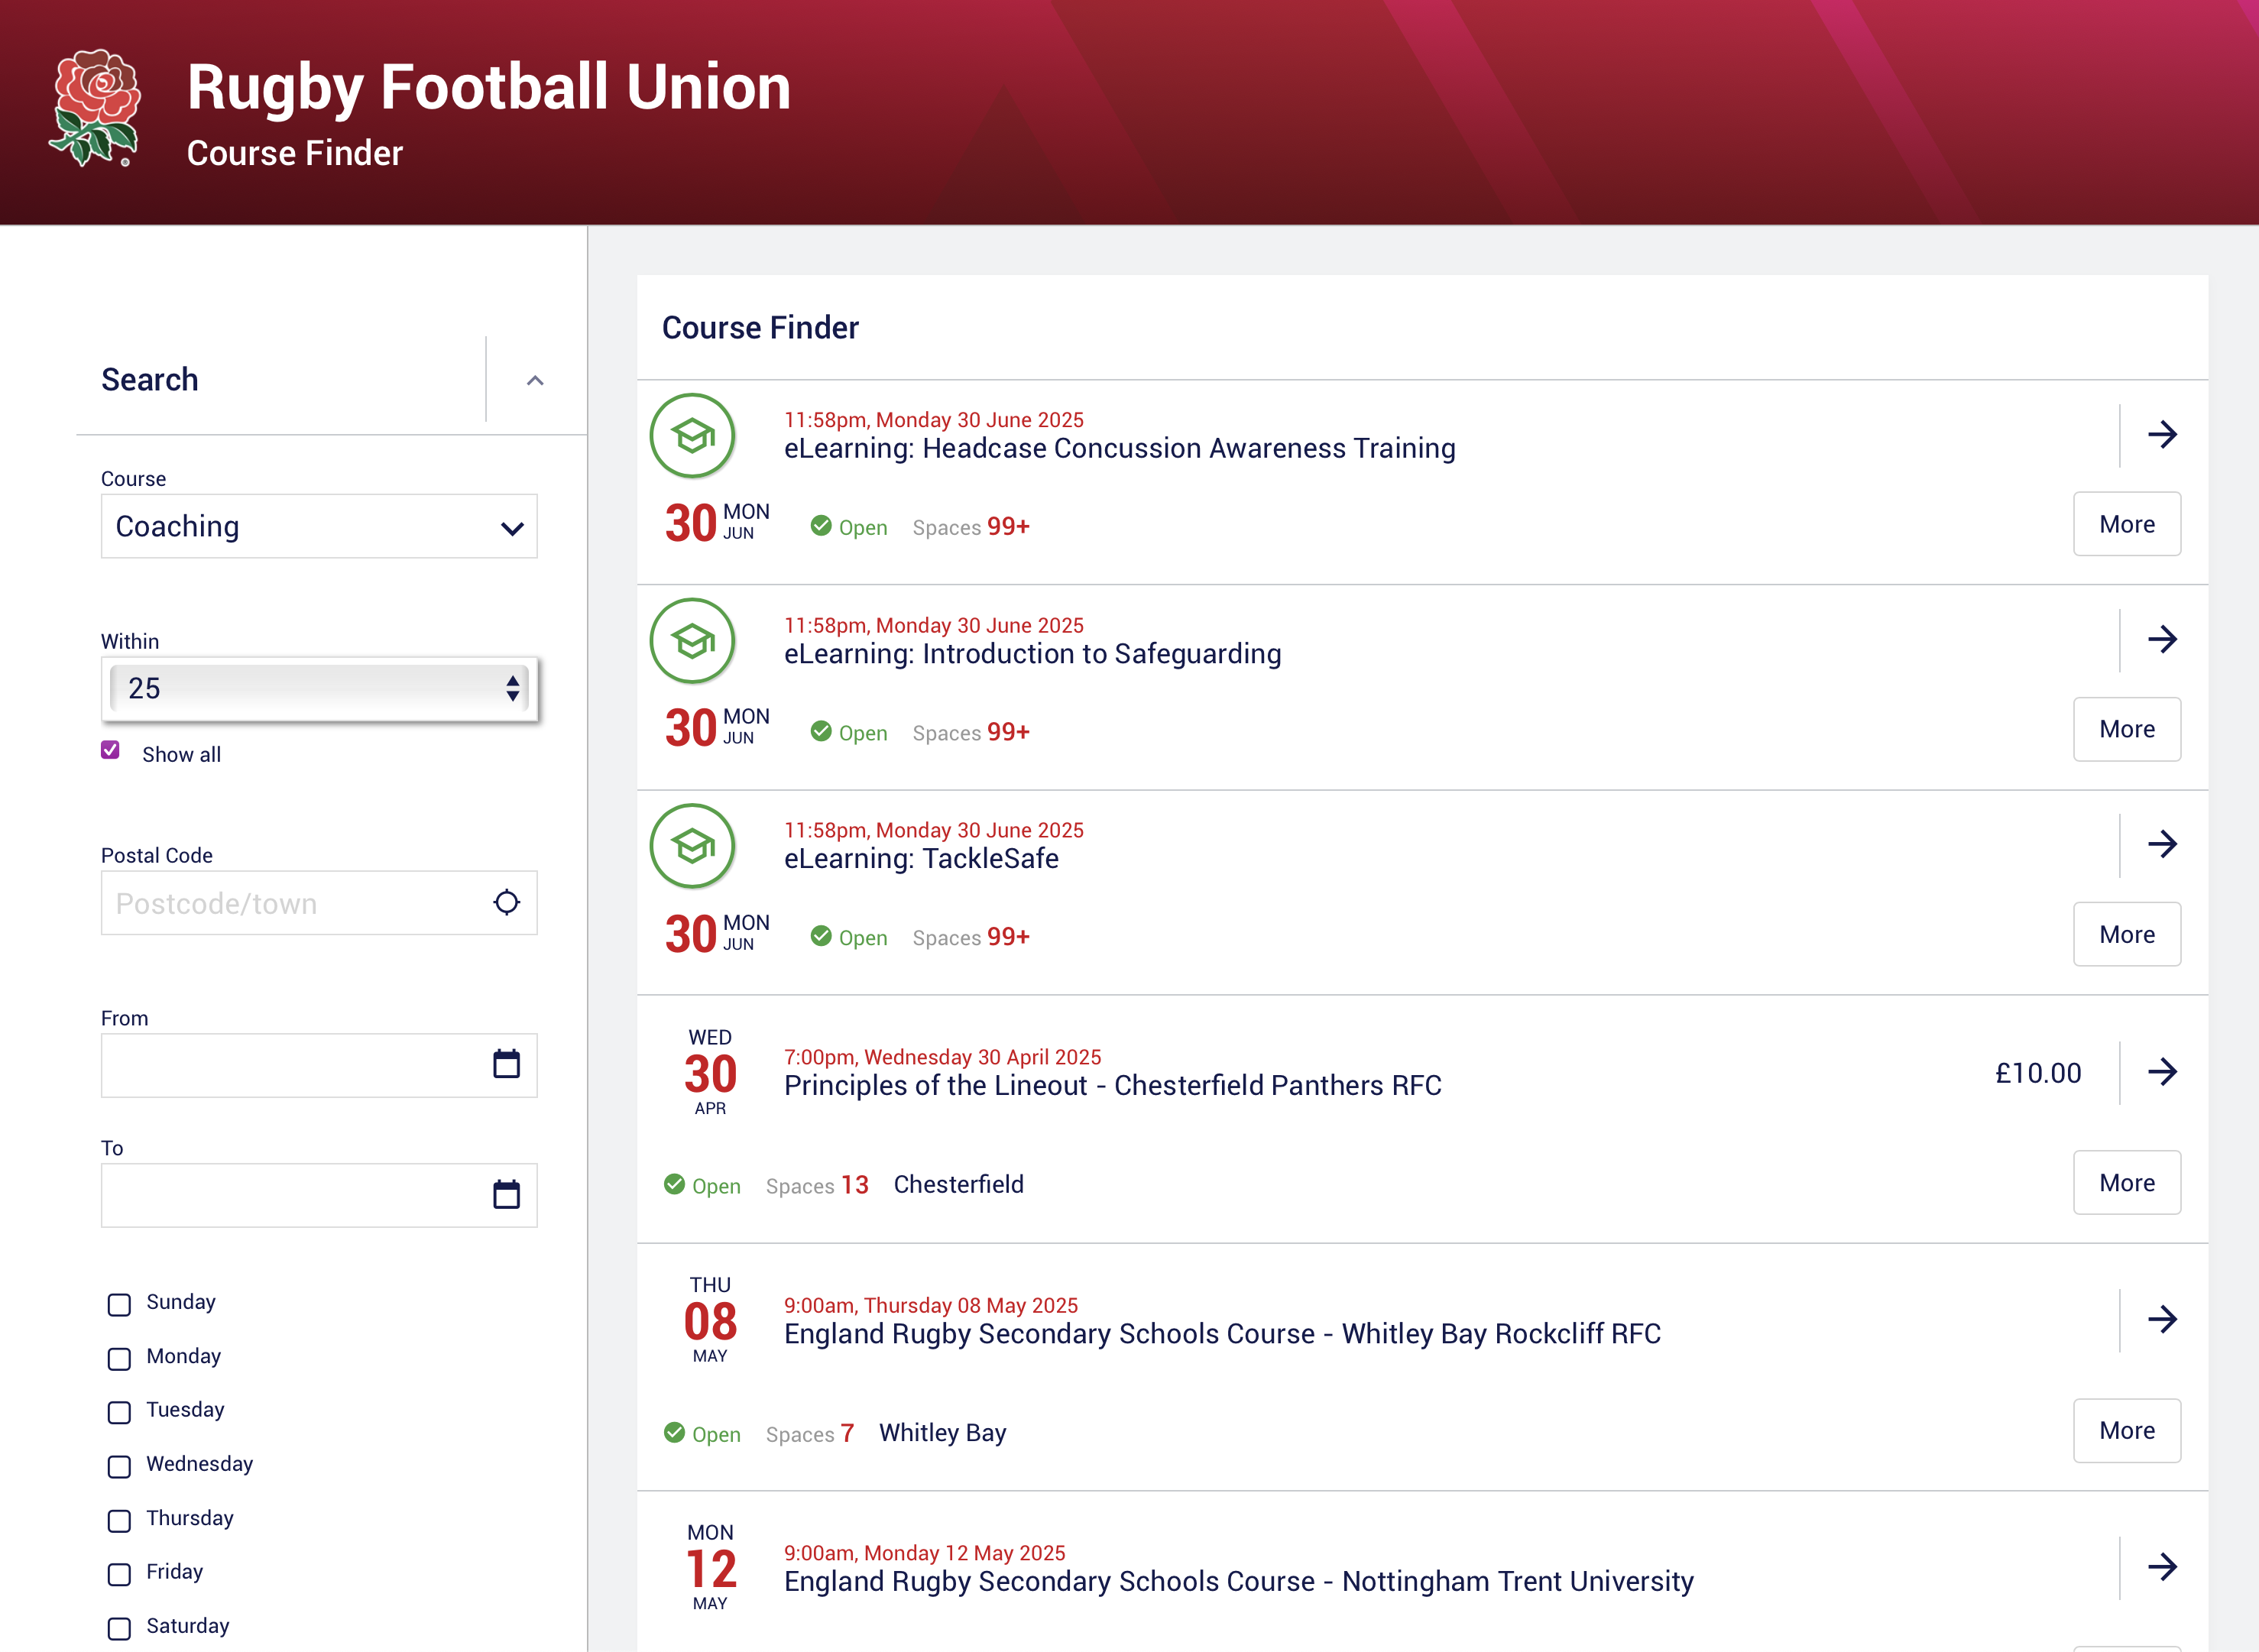Screen dimensions: 2259x1652
Task: Open the From date calendar picker
Action: pyautogui.click(x=507, y=1064)
